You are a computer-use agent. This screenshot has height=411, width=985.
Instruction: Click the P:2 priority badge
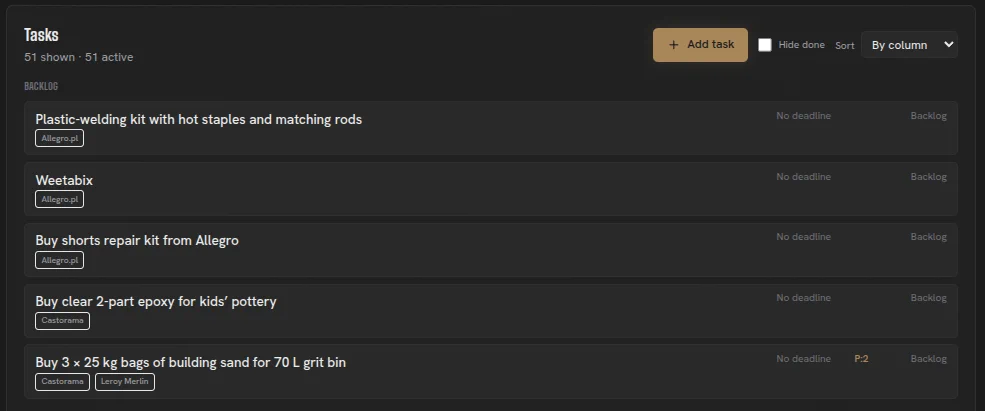(x=861, y=359)
